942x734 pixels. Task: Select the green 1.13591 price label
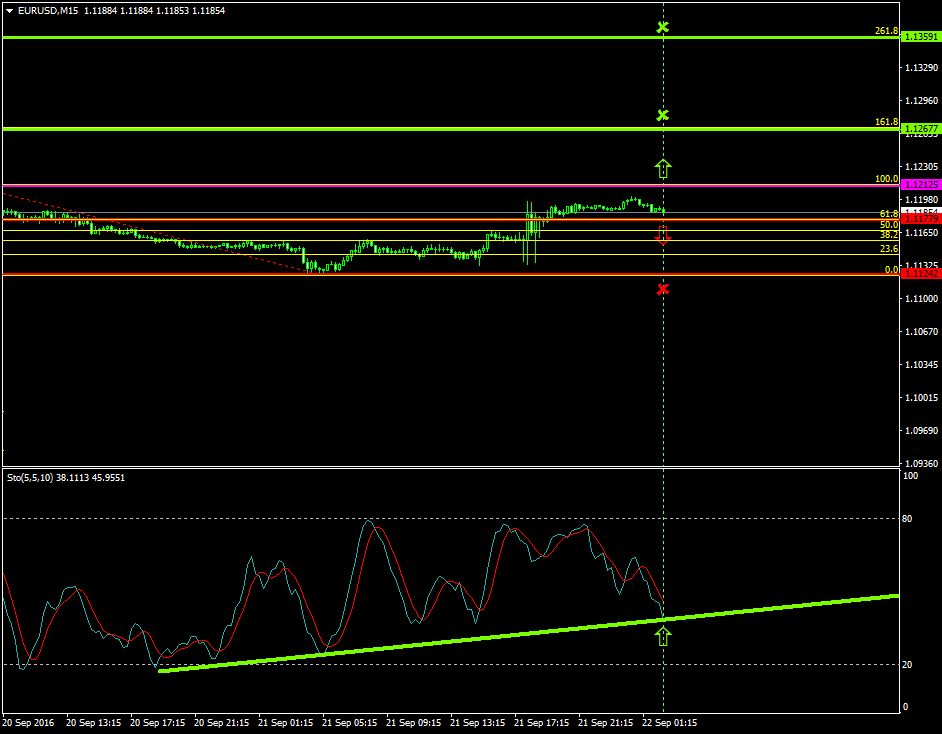click(920, 37)
